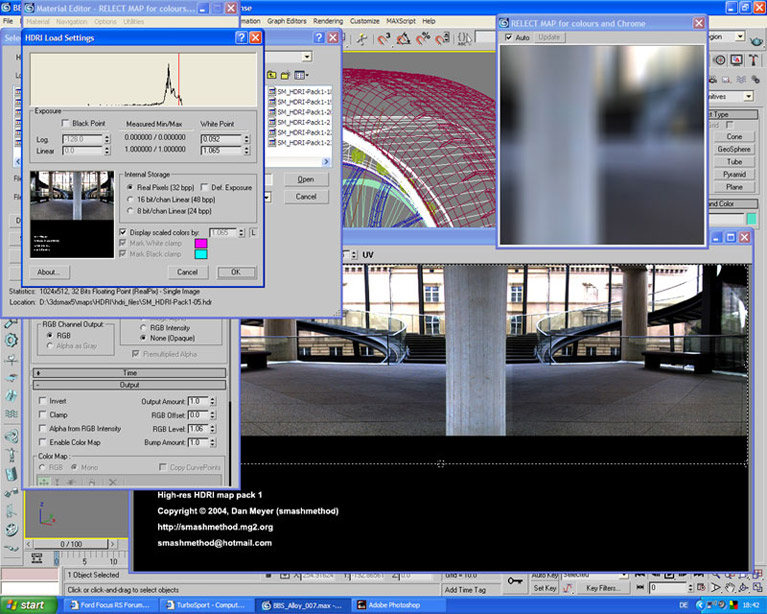Viewport: 767px width, 614px height.
Task: Click the GeoSphere object button
Action: coord(734,149)
